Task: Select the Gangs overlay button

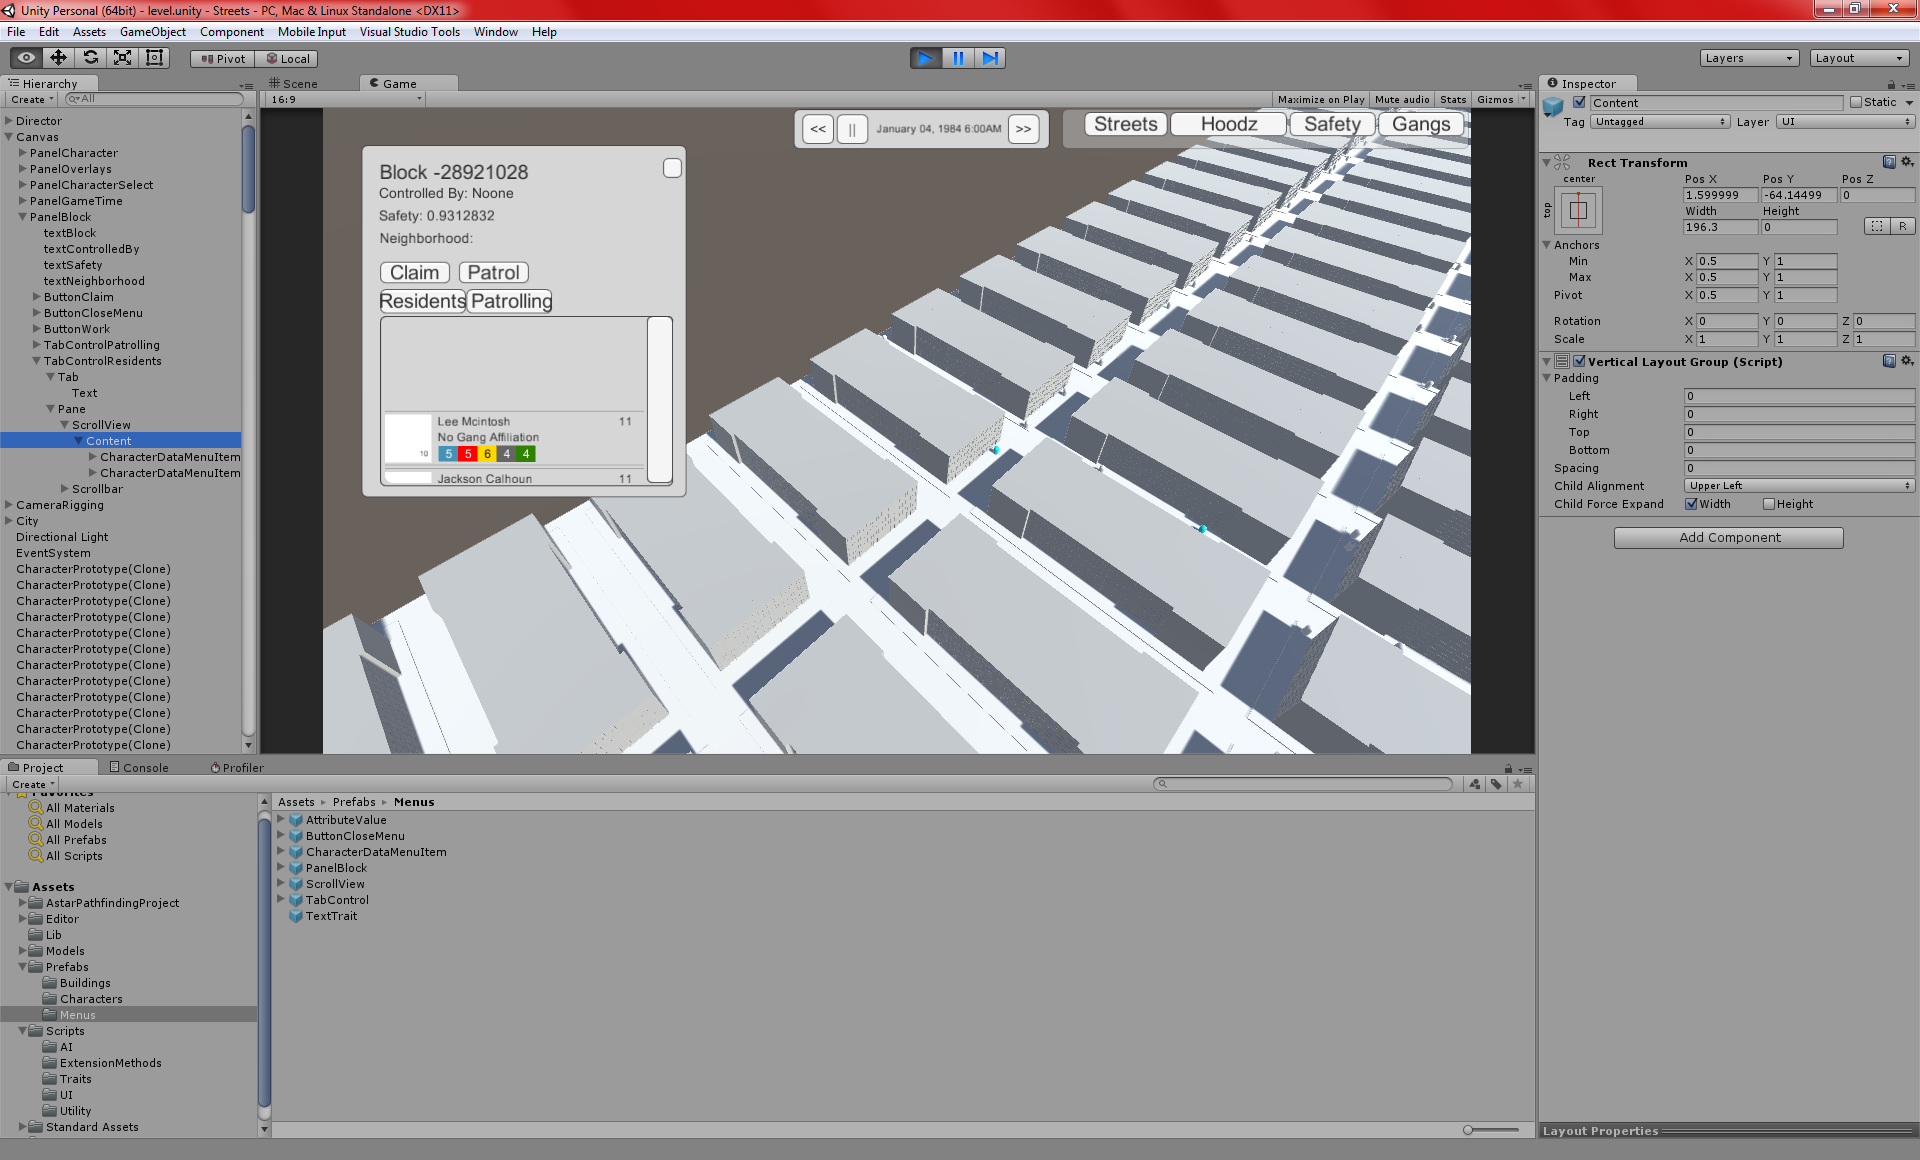Action: [1420, 124]
